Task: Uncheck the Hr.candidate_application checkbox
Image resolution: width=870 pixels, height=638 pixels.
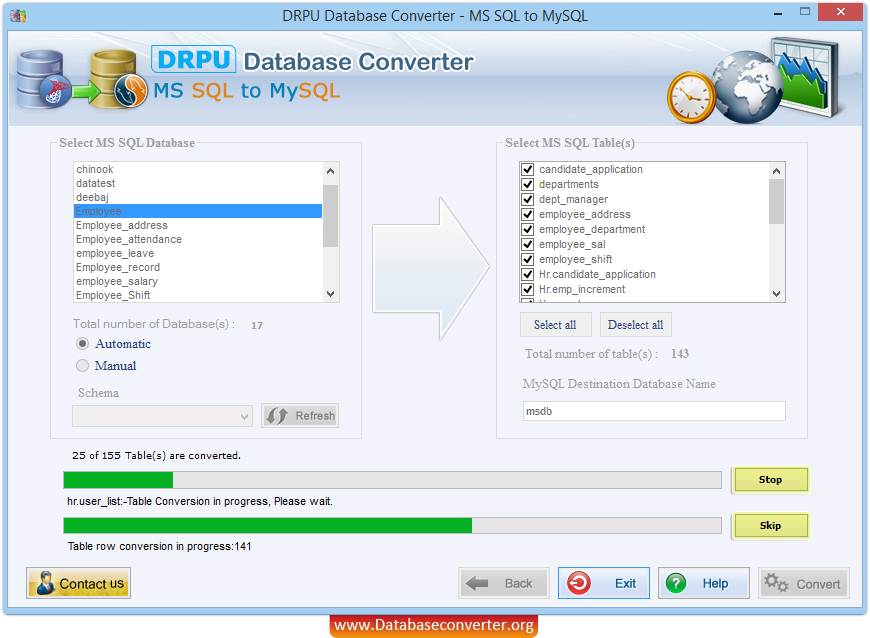Action: [528, 274]
